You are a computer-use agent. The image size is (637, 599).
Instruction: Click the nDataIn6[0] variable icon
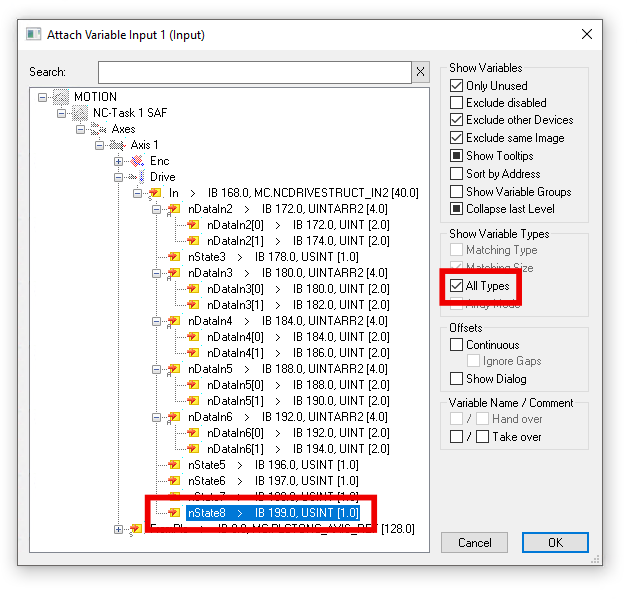pos(193,433)
